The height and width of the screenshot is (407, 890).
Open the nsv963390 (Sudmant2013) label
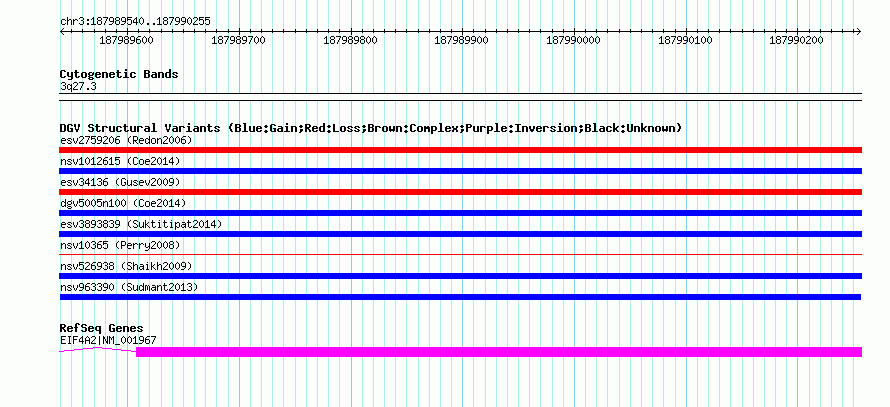[x=129, y=287]
